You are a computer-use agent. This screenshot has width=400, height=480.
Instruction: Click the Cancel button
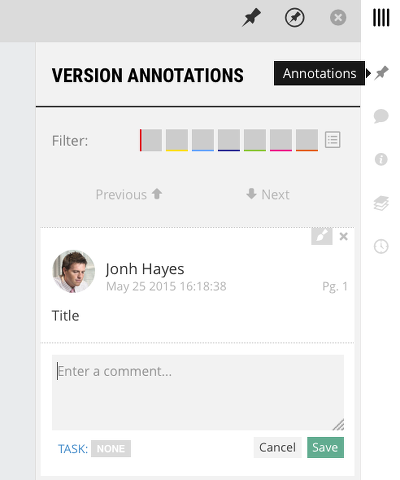[x=277, y=447]
